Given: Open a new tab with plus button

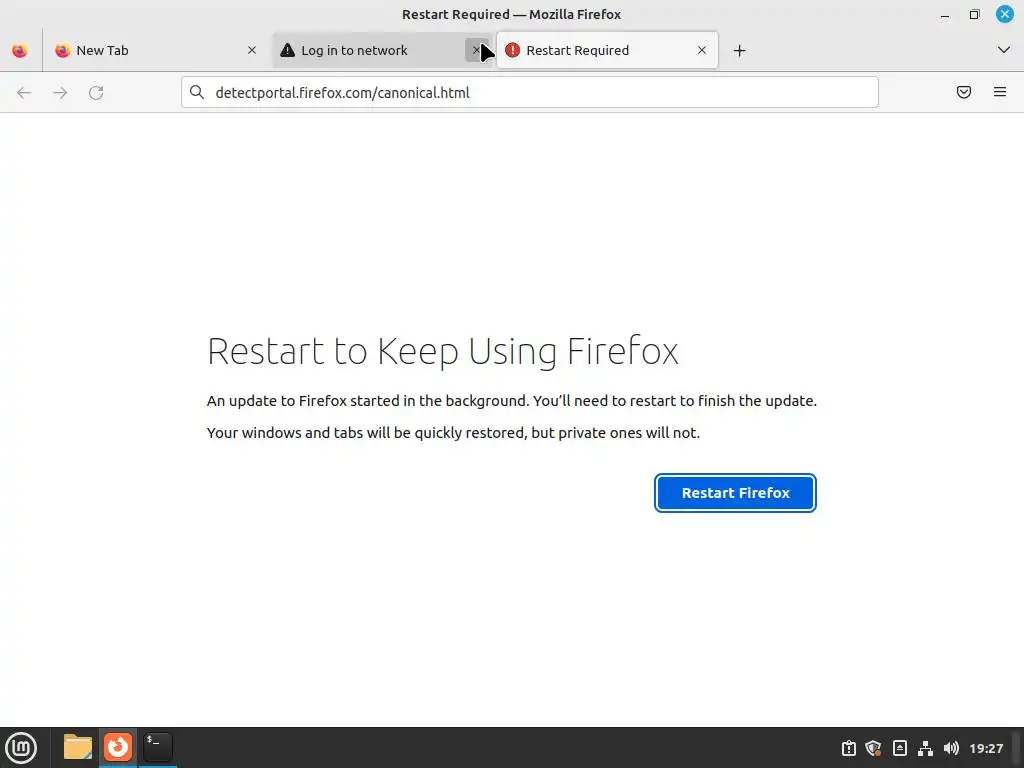Looking at the screenshot, I should [739, 50].
